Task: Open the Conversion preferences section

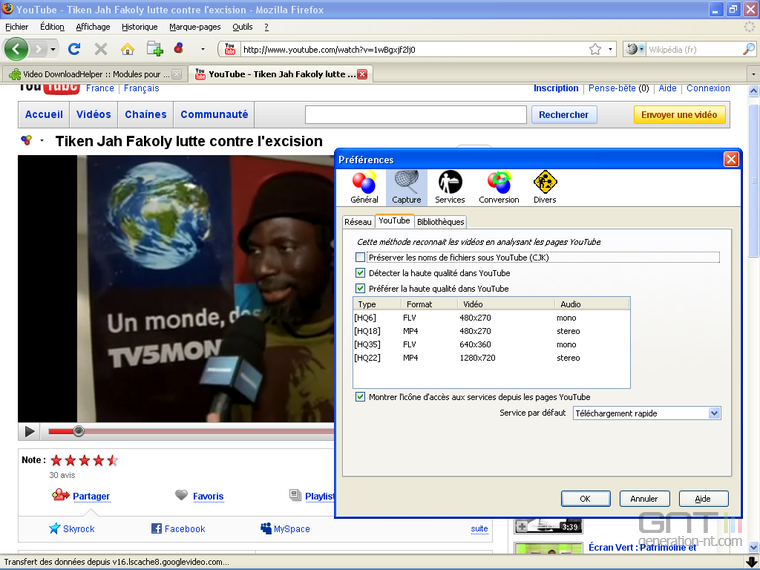Action: click(499, 187)
